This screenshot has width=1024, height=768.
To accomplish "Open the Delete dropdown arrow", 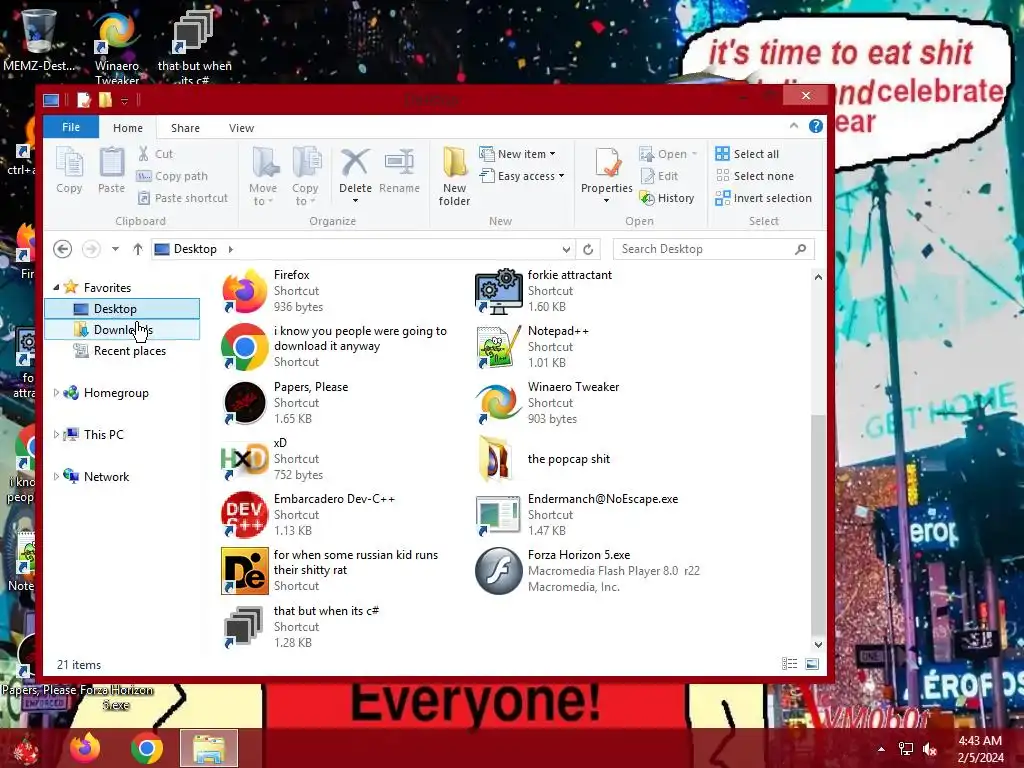I will coord(355,201).
